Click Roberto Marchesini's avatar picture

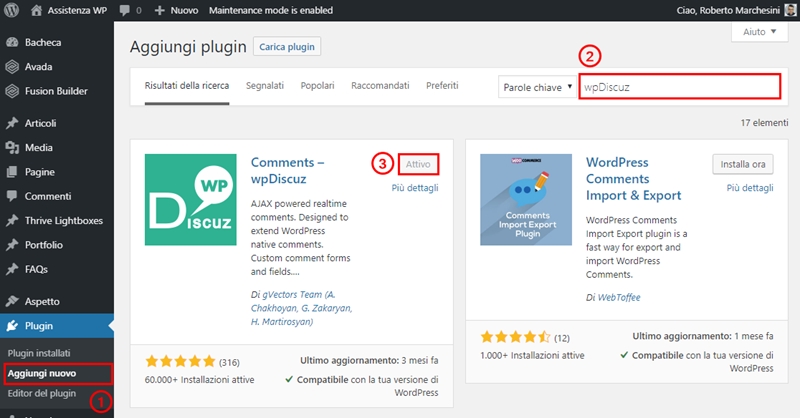pyautogui.click(x=790, y=10)
